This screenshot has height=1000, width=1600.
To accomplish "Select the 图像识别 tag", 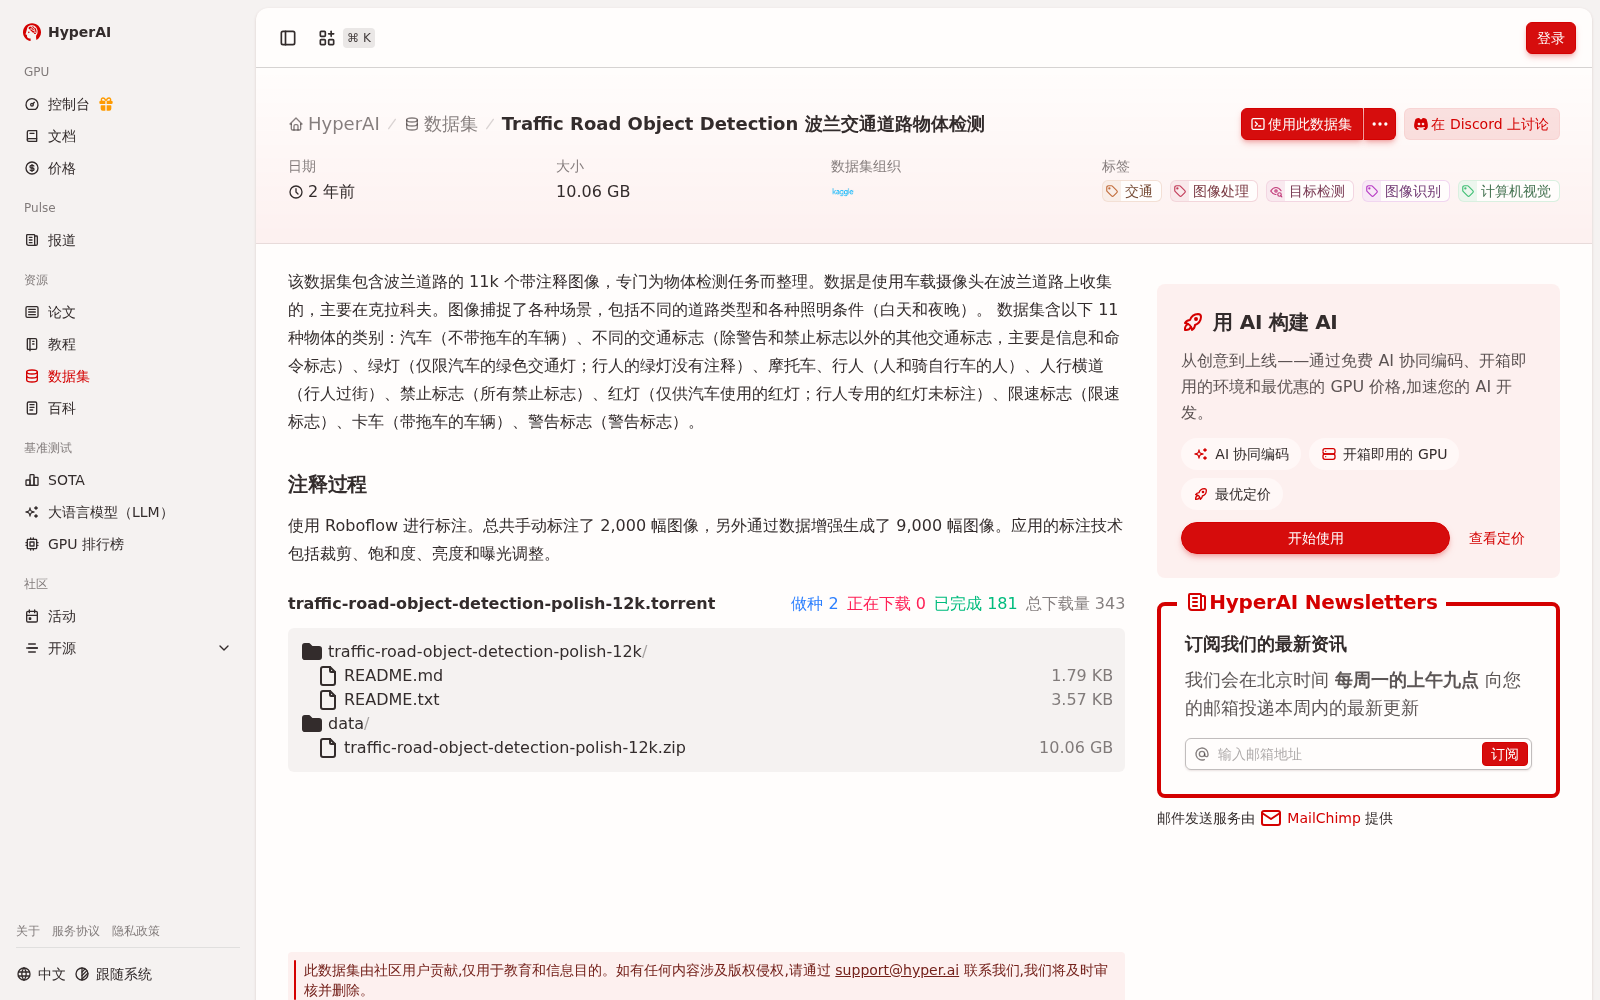I will pyautogui.click(x=1405, y=191).
